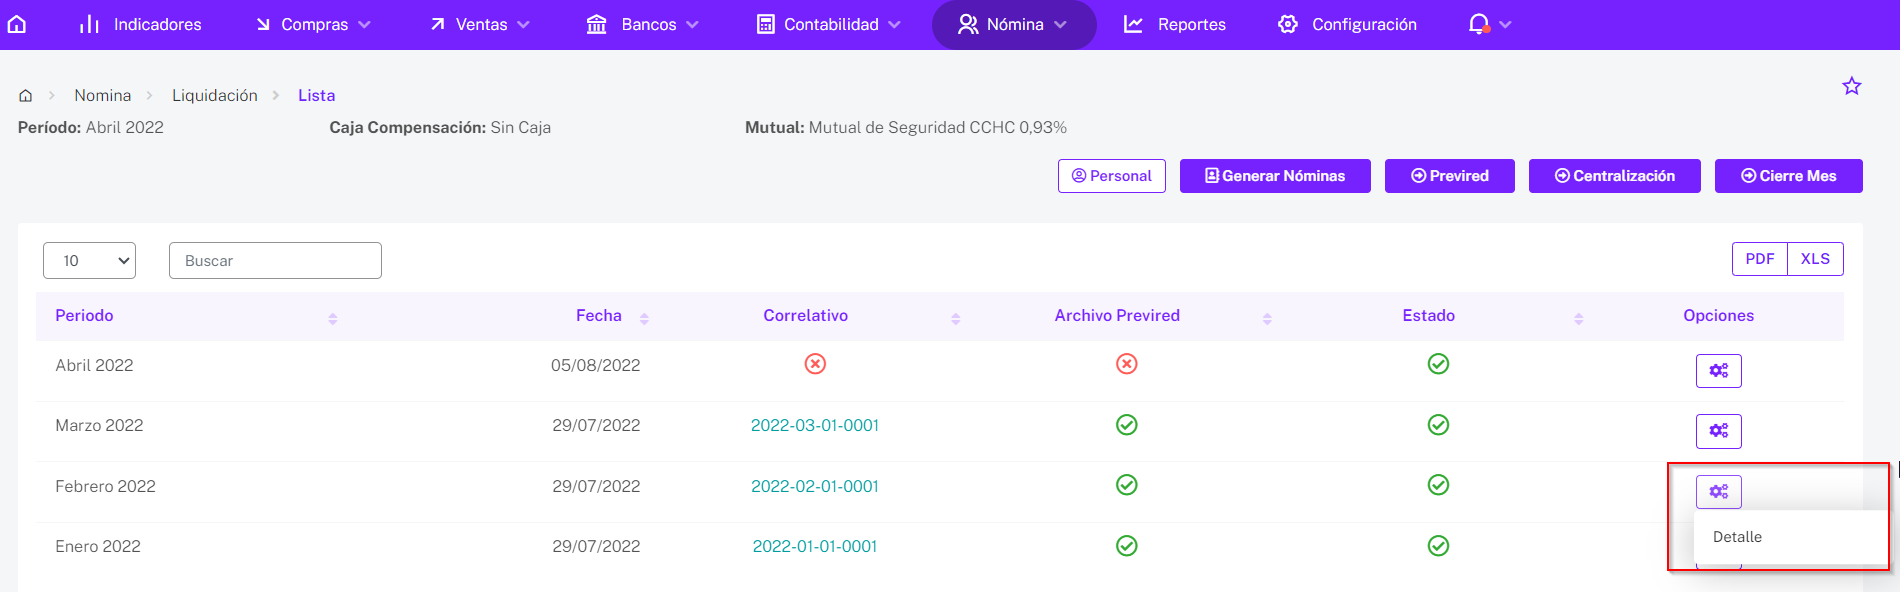Sort table by Periodo column arrows
The image size is (1900, 592).
coord(333,318)
